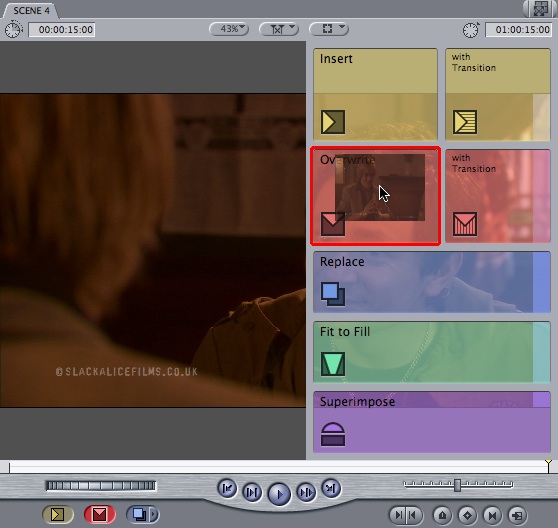The image size is (558, 528).
Task: Click the timecode duration field 00:00:15:00
Action: point(62,30)
